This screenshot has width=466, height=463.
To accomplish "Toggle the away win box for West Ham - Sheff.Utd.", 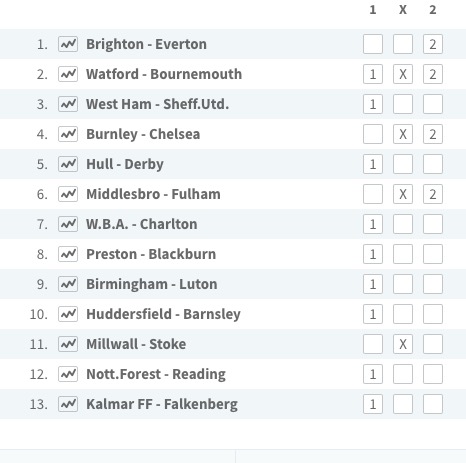I will [x=433, y=104].
